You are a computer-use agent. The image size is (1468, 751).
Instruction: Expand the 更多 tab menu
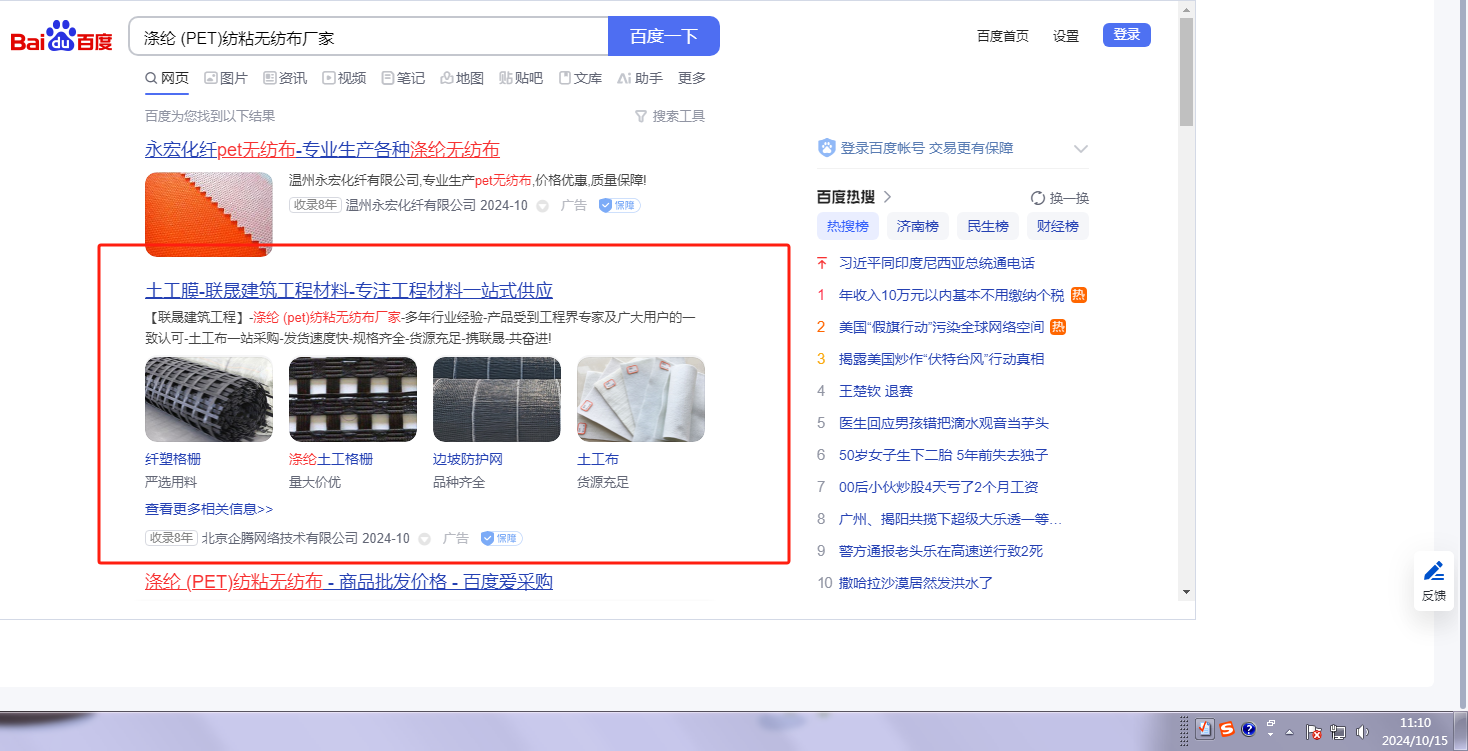[x=692, y=78]
